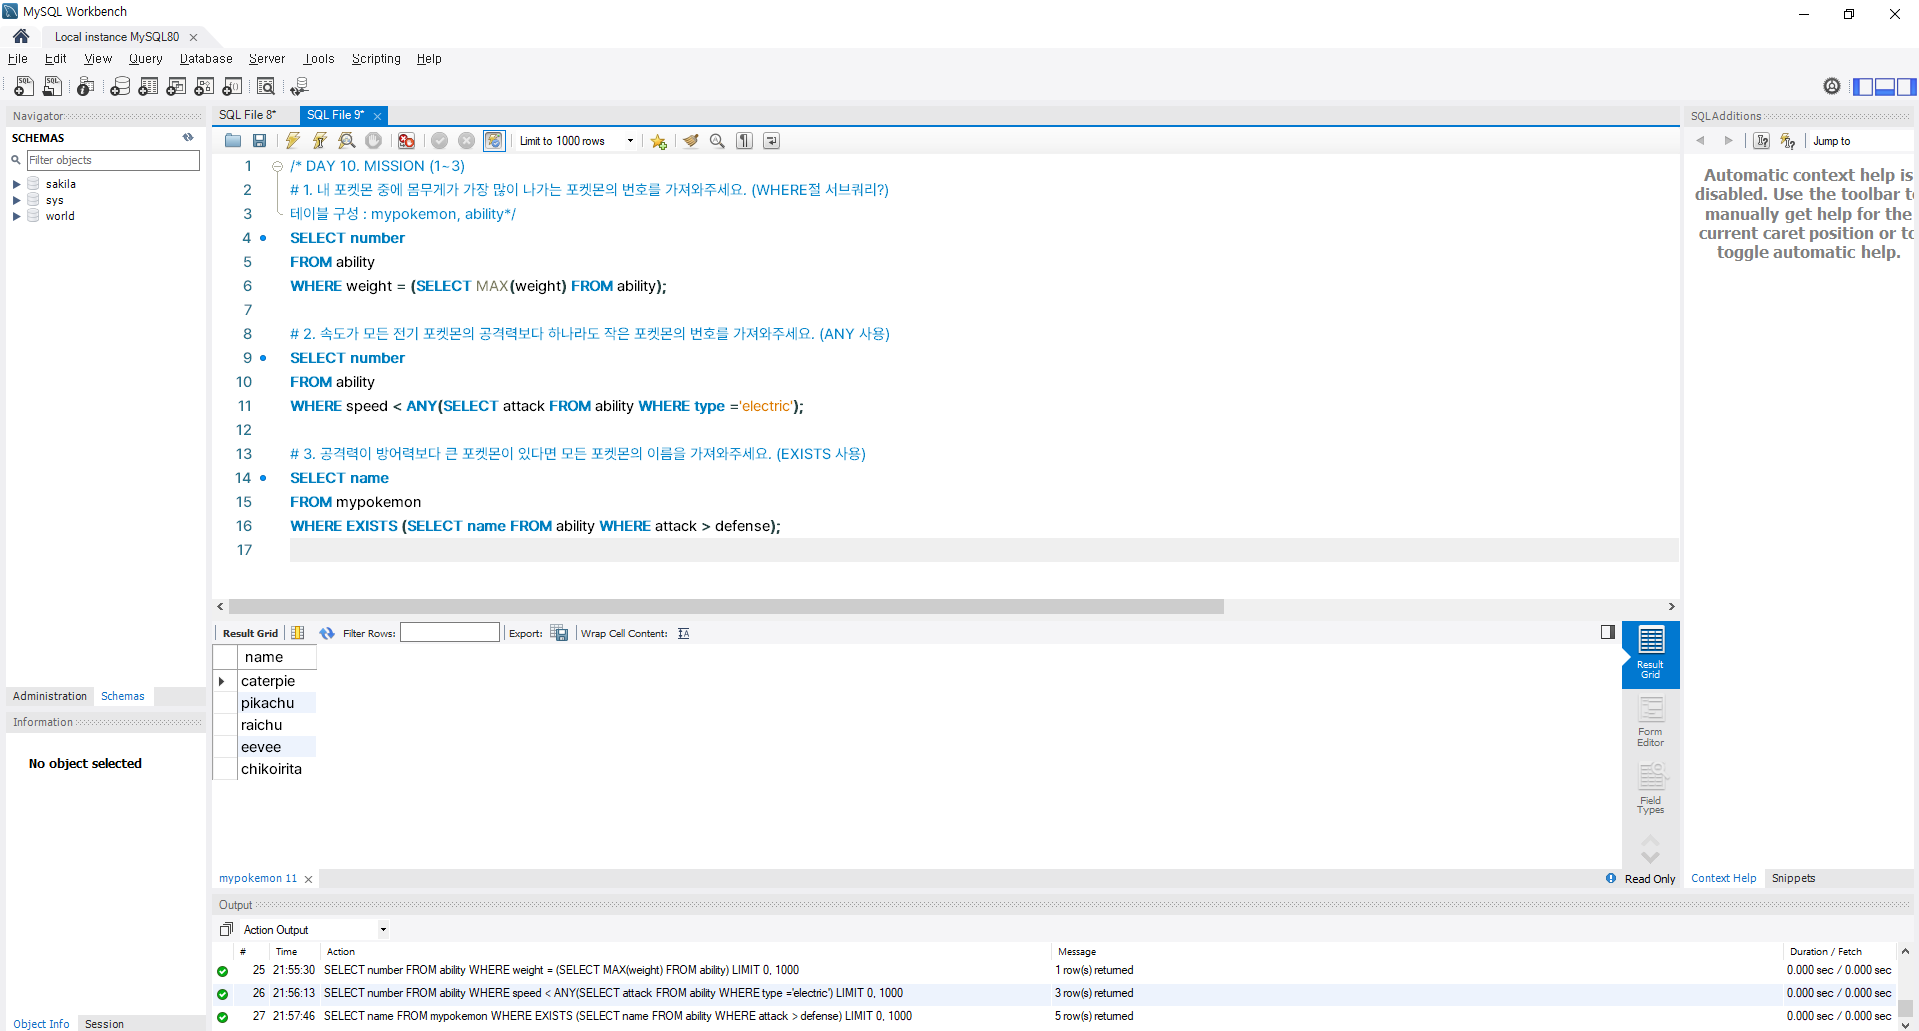
Task: Click the editor horizontal scrollbar
Action: (x=726, y=606)
